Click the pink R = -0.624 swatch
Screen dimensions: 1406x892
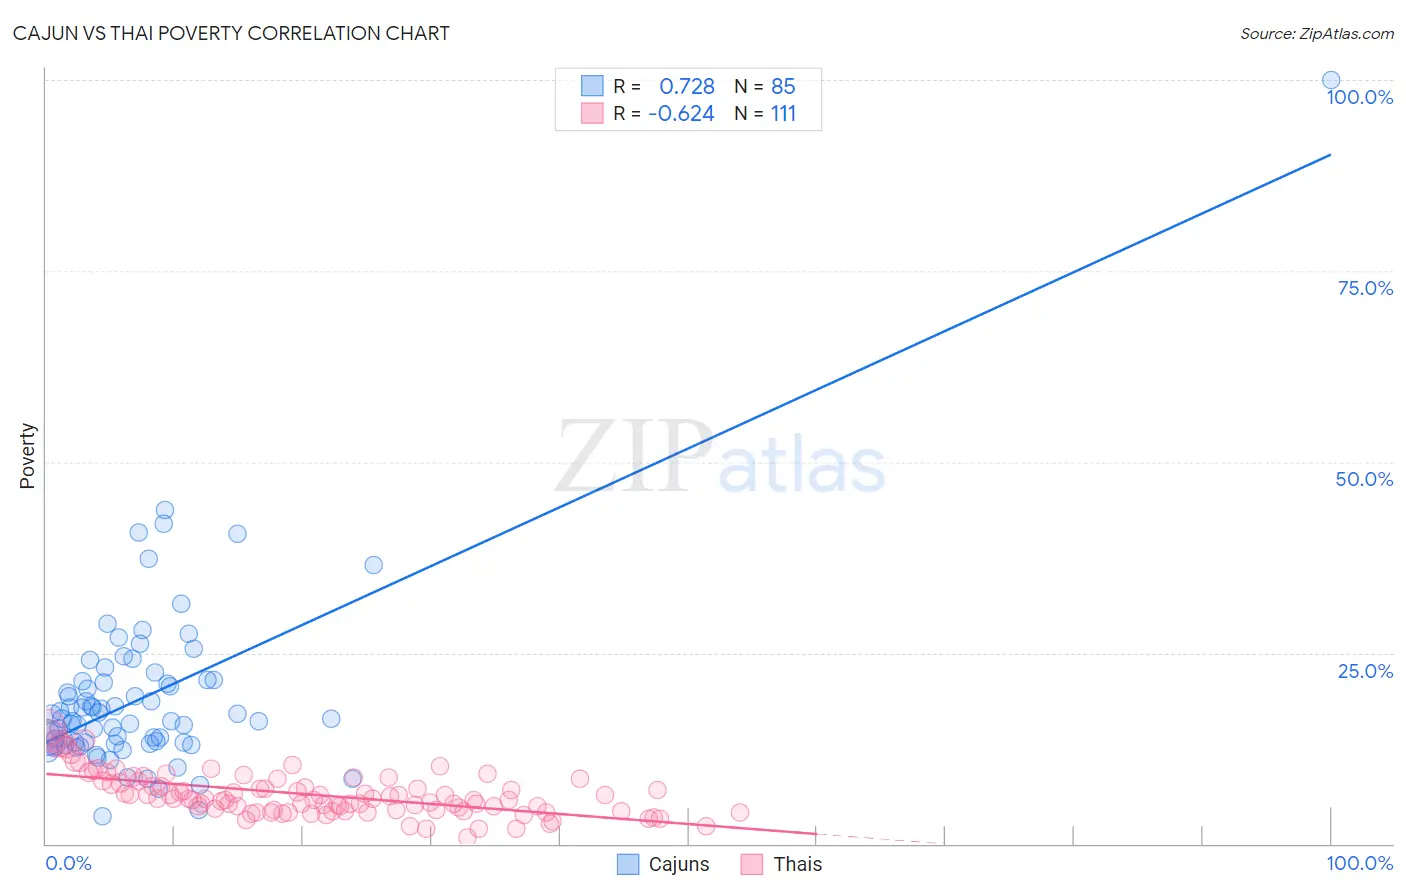592,113
